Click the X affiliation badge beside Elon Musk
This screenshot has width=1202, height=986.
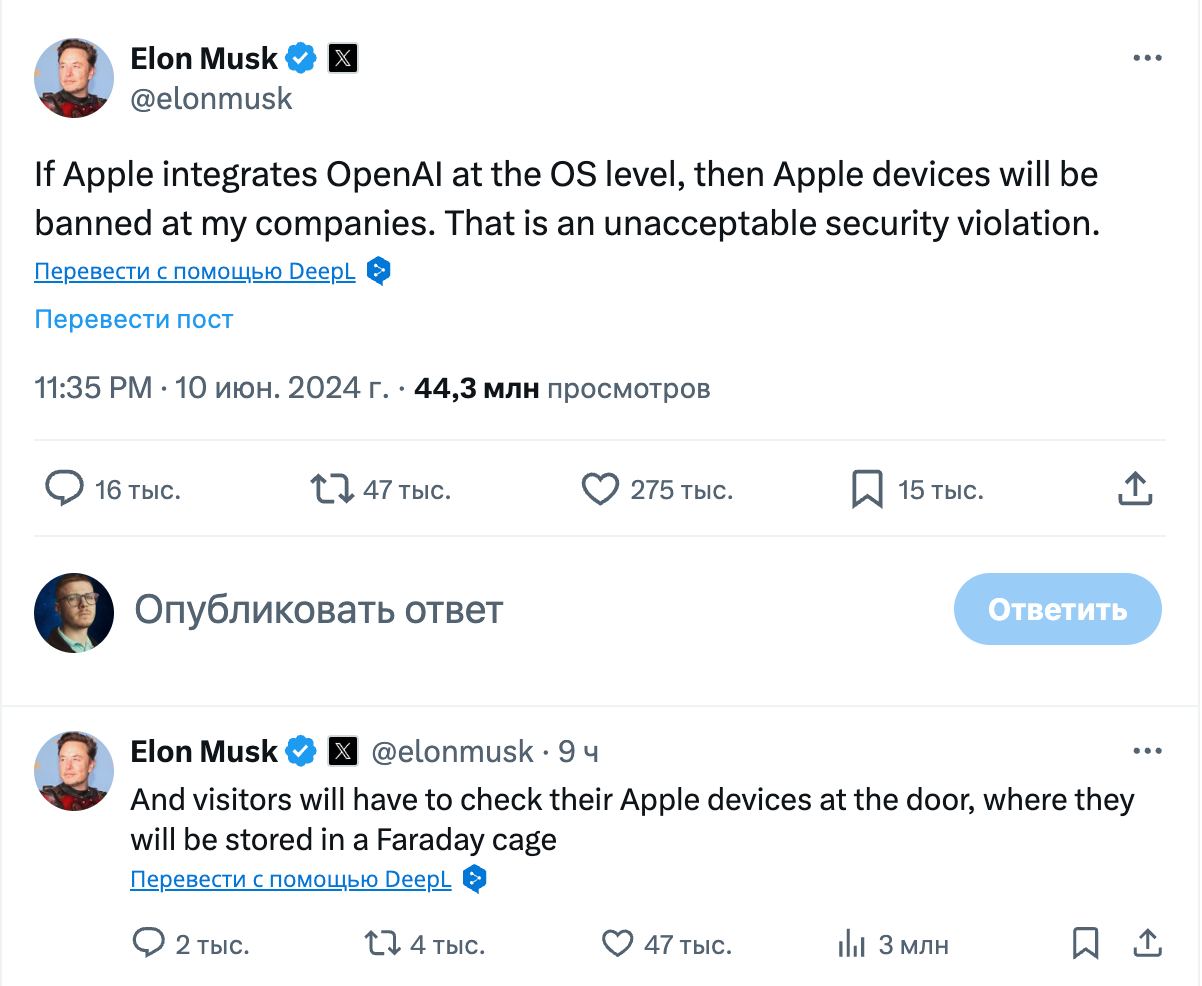pyautogui.click(x=343, y=58)
